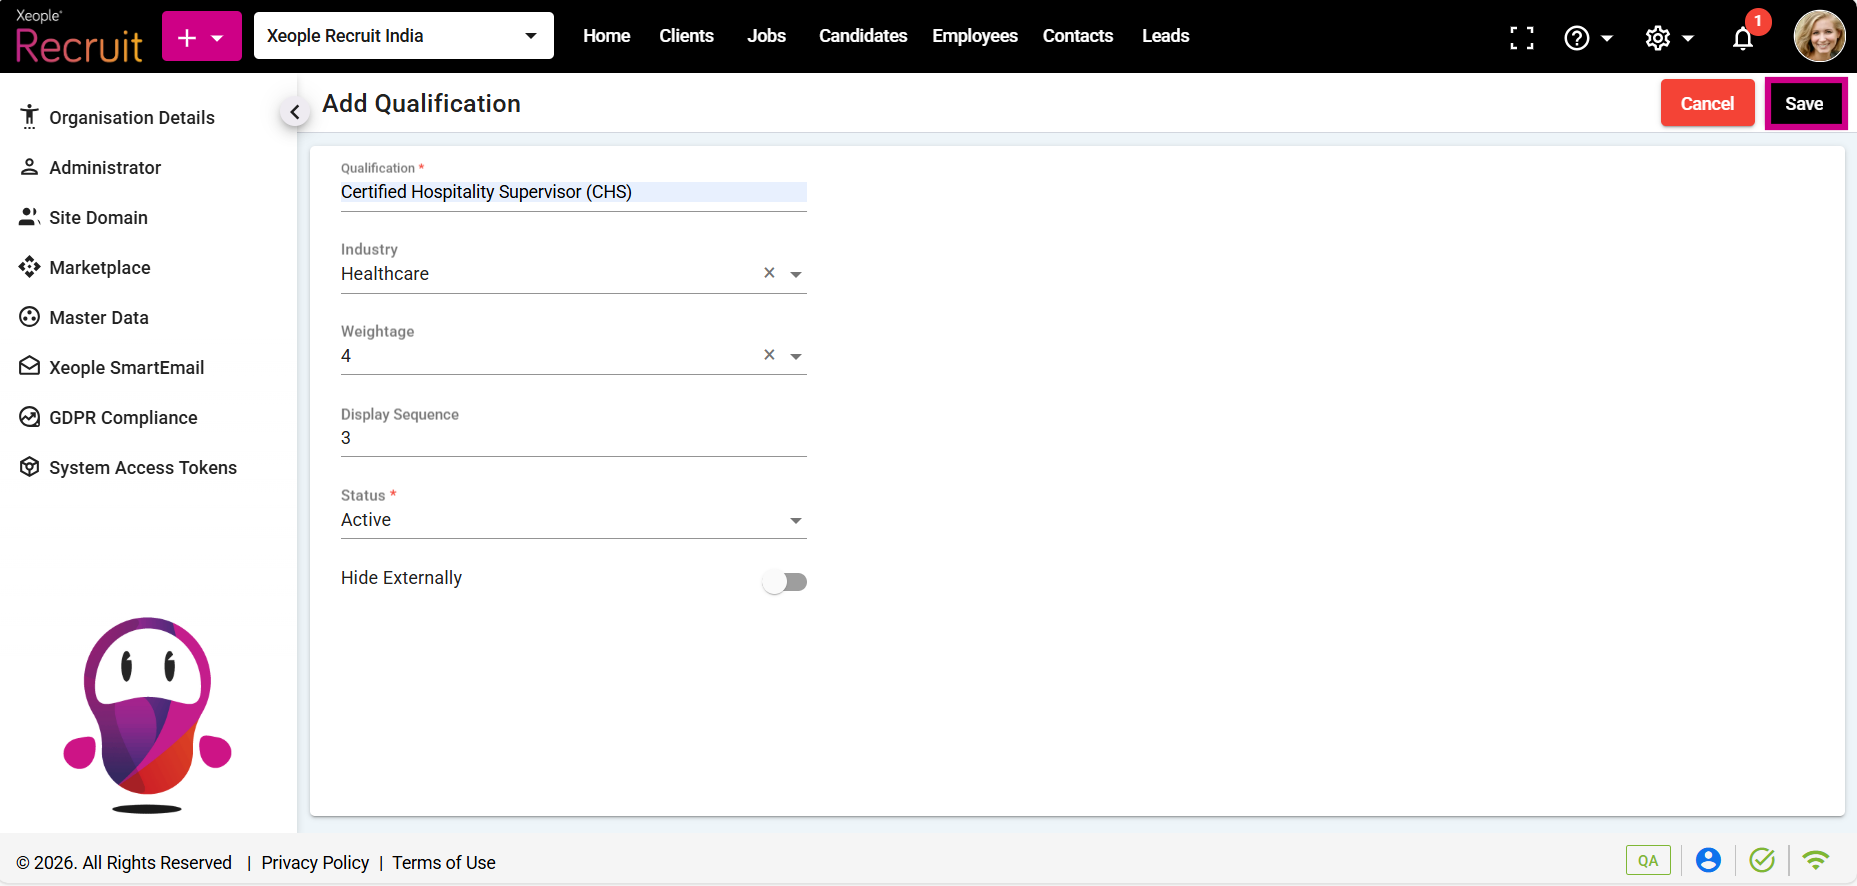Click the blue user icon in footer

(x=1708, y=860)
